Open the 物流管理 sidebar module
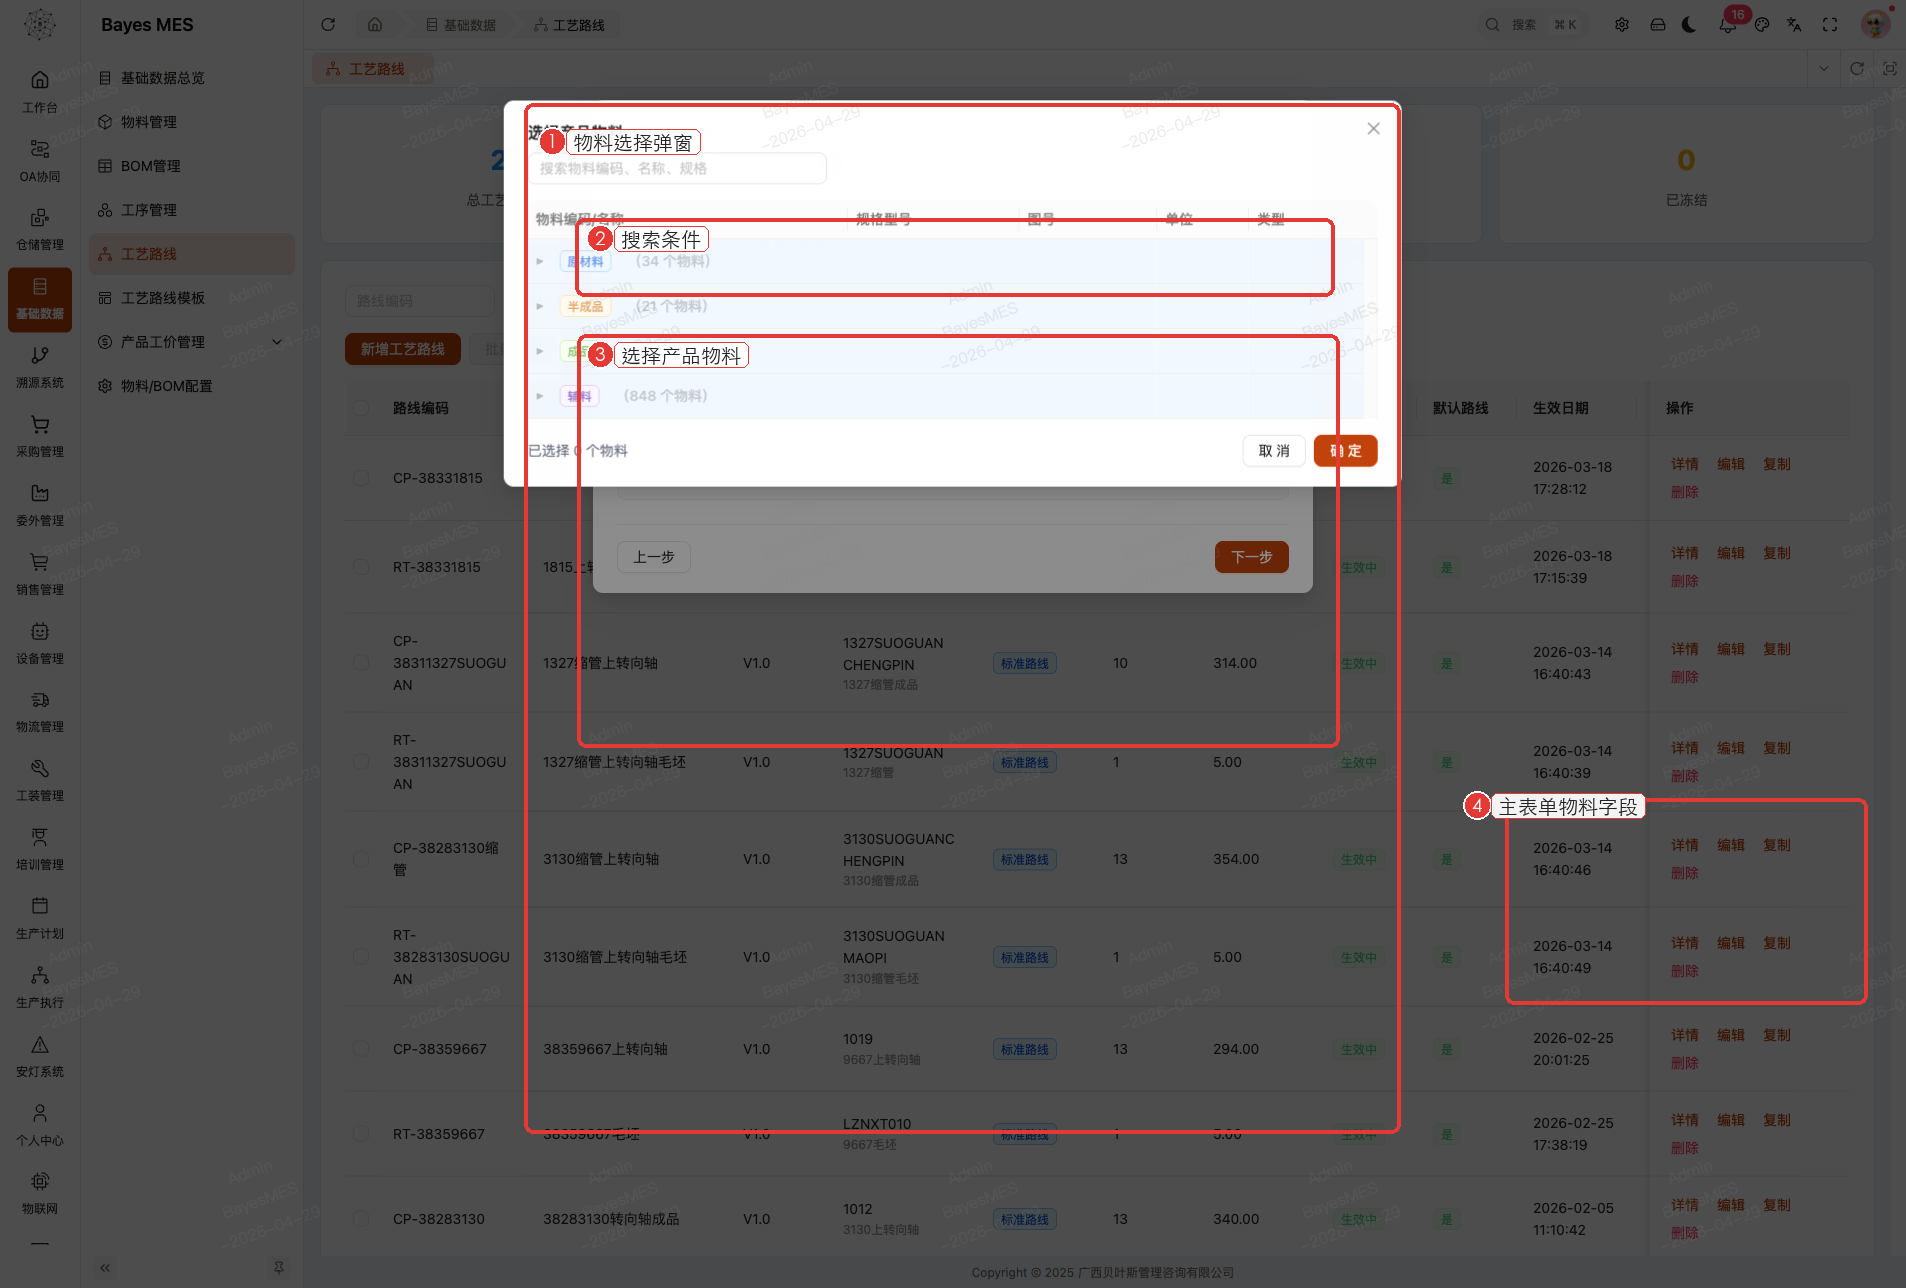Viewport: 1906px width, 1288px height. (40, 711)
